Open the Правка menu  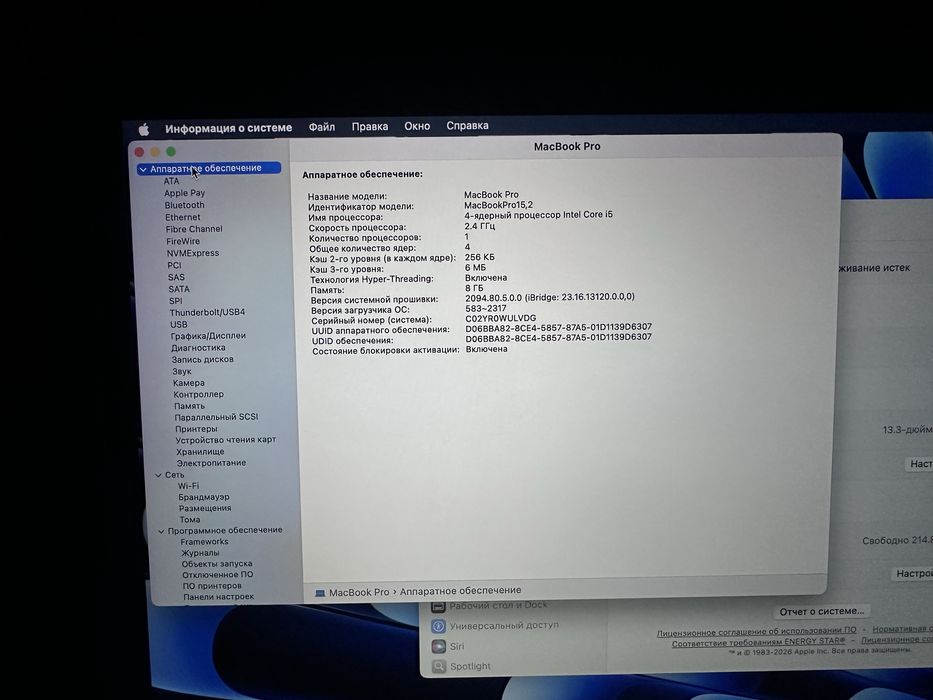370,126
